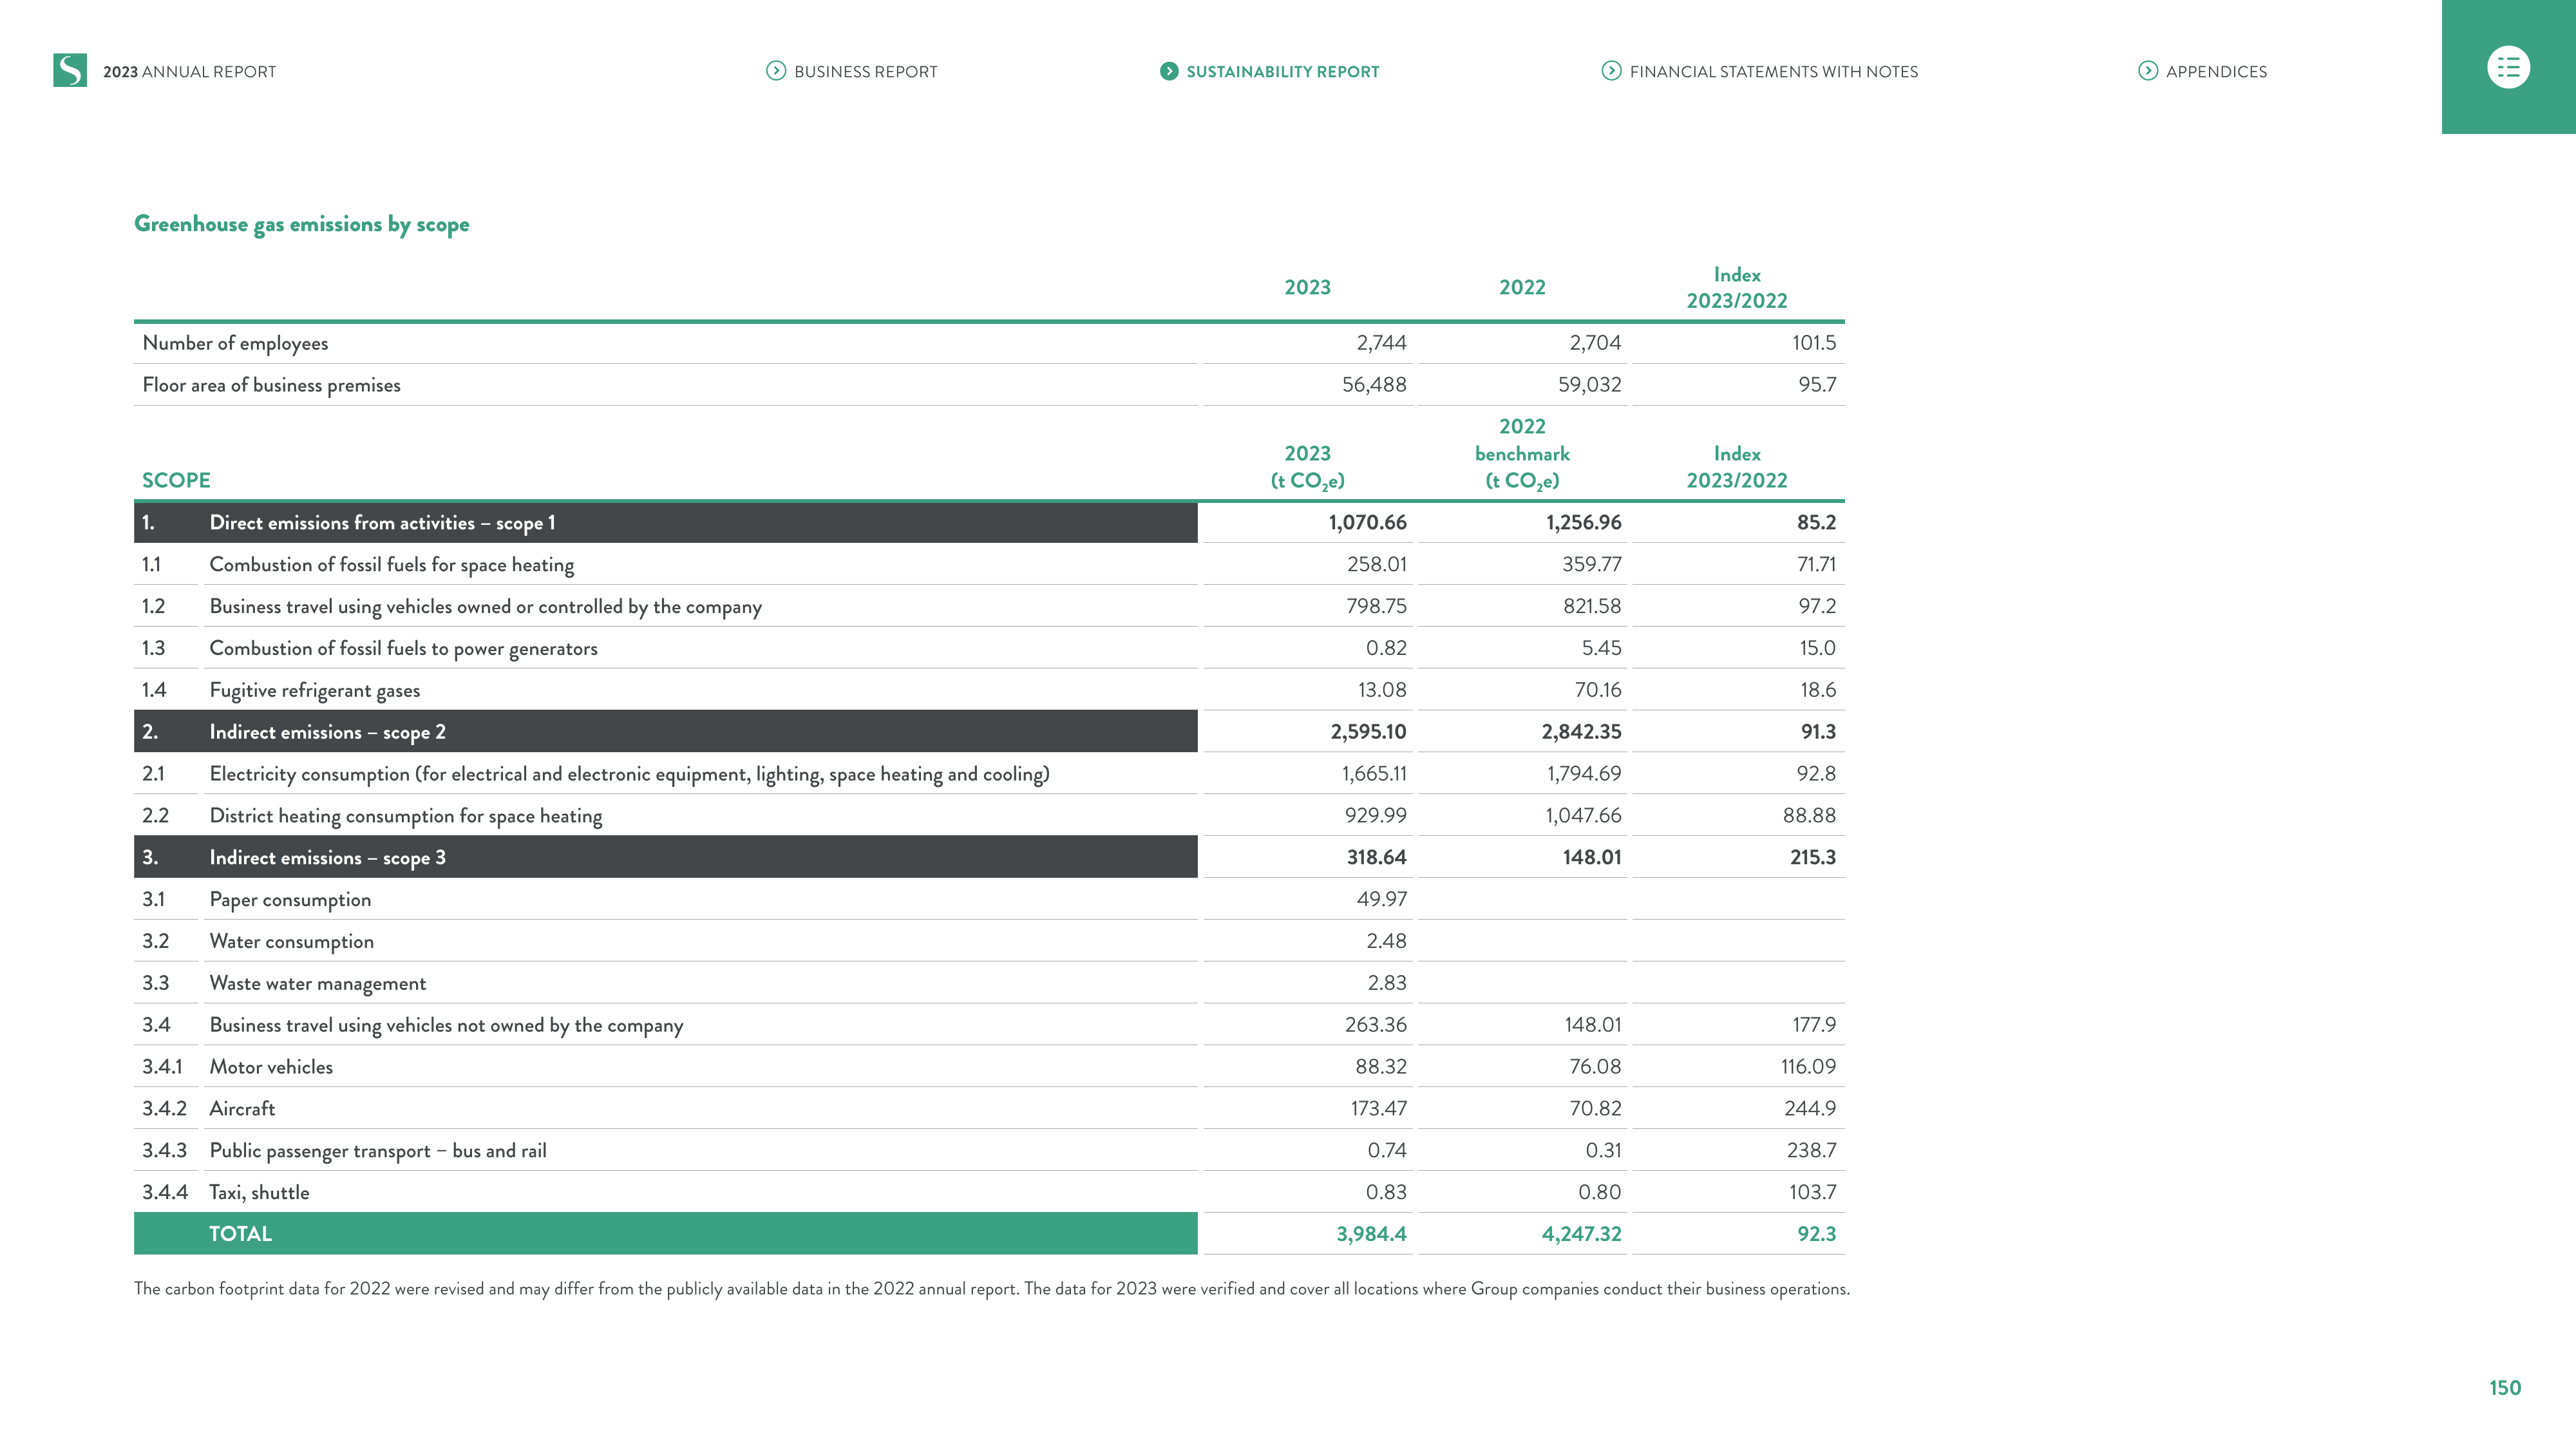Click the Taxi, shuttle row label
Viewport: 2576px width, 1449px height.
(x=259, y=1193)
